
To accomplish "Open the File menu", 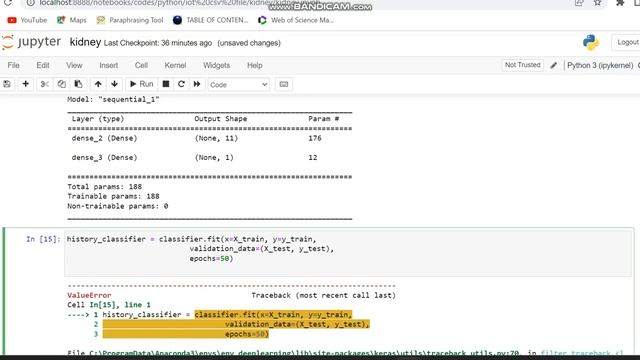I will coord(13,65).
